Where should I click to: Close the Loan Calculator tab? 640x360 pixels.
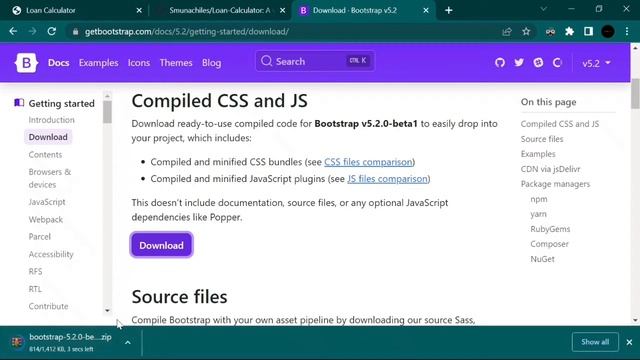pos(139,11)
